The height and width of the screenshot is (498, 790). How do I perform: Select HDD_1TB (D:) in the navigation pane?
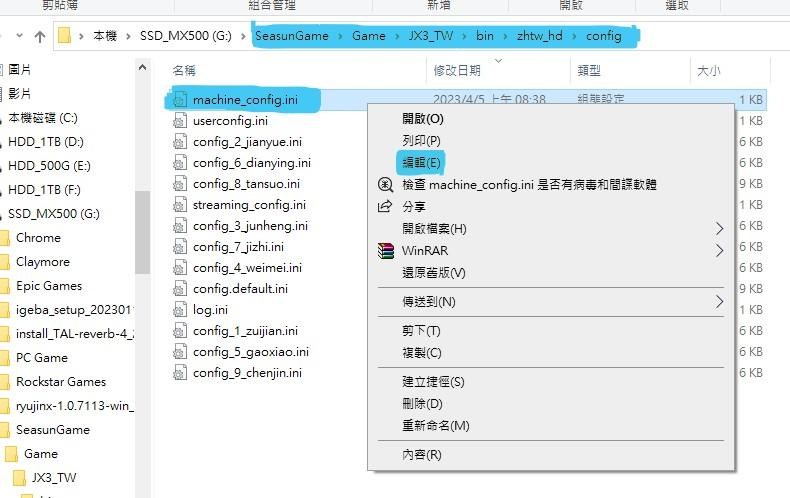tap(46, 142)
